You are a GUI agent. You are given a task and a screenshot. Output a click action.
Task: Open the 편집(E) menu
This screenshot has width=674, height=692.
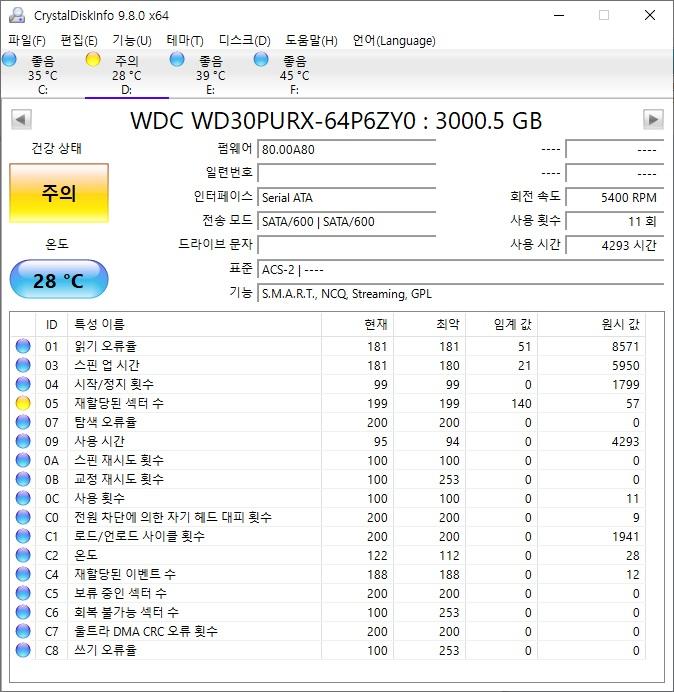click(79, 41)
